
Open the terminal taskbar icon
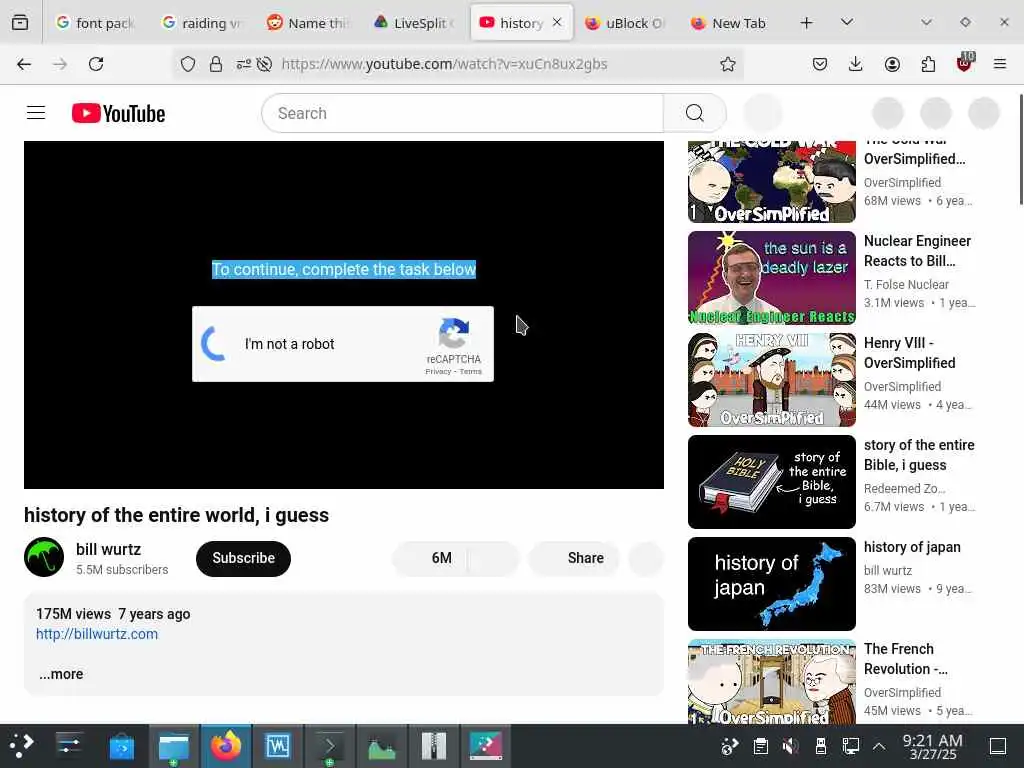pyautogui.click(x=330, y=746)
